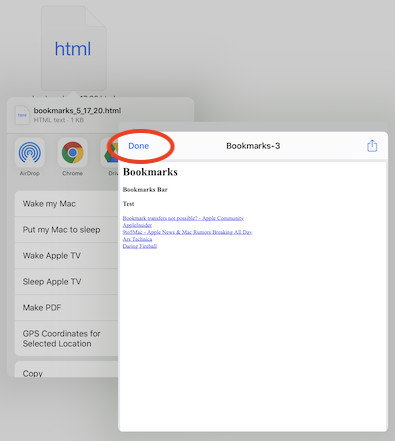
Task: Run the Wake Apple TV action
Action: click(67, 256)
